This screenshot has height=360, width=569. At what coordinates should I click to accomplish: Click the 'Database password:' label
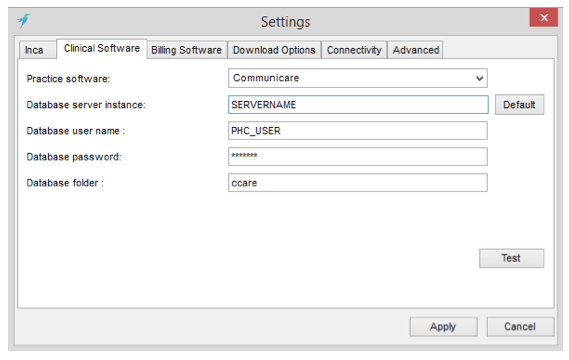tap(74, 157)
